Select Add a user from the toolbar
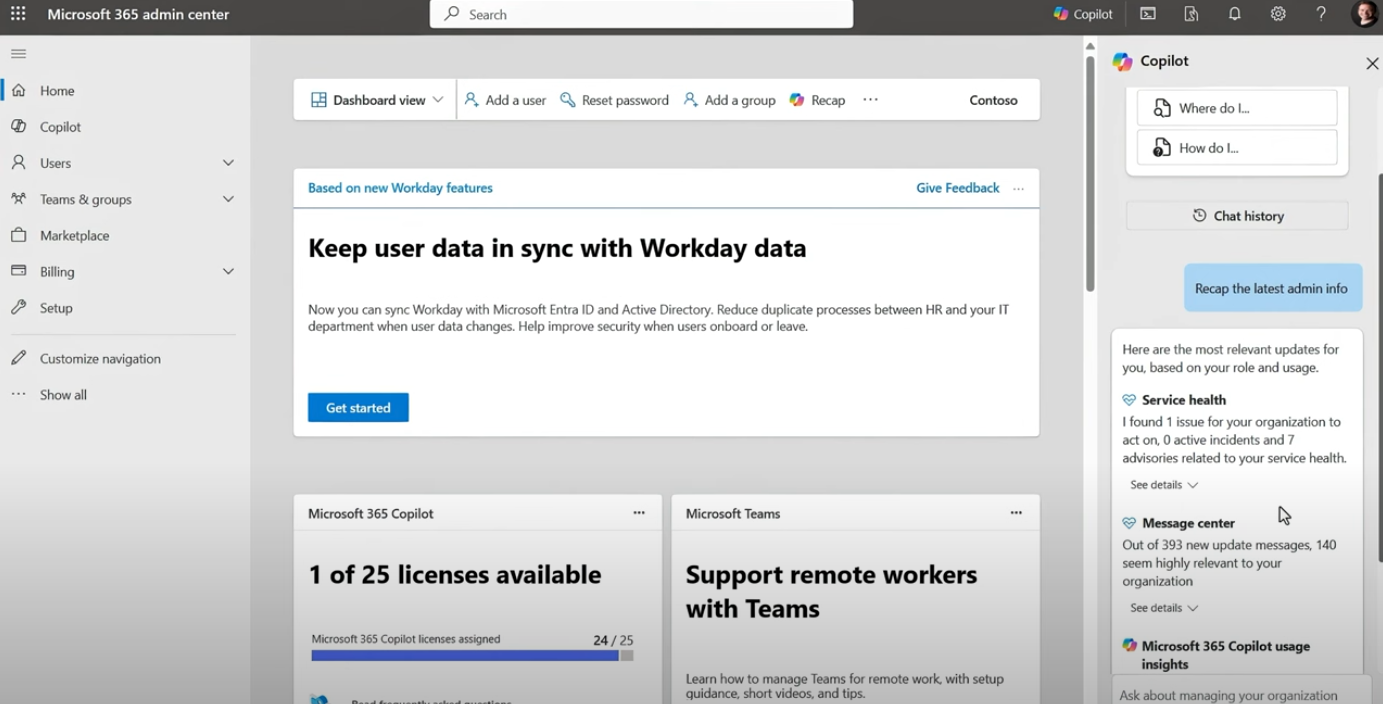The height and width of the screenshot is (704, 1383). coord(505,99)
